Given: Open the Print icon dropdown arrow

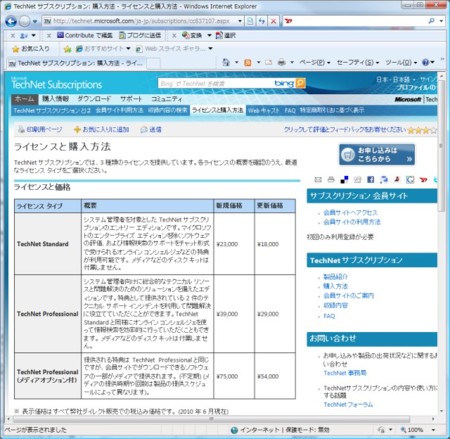Looking at the screenshot, I should [292, 62].
